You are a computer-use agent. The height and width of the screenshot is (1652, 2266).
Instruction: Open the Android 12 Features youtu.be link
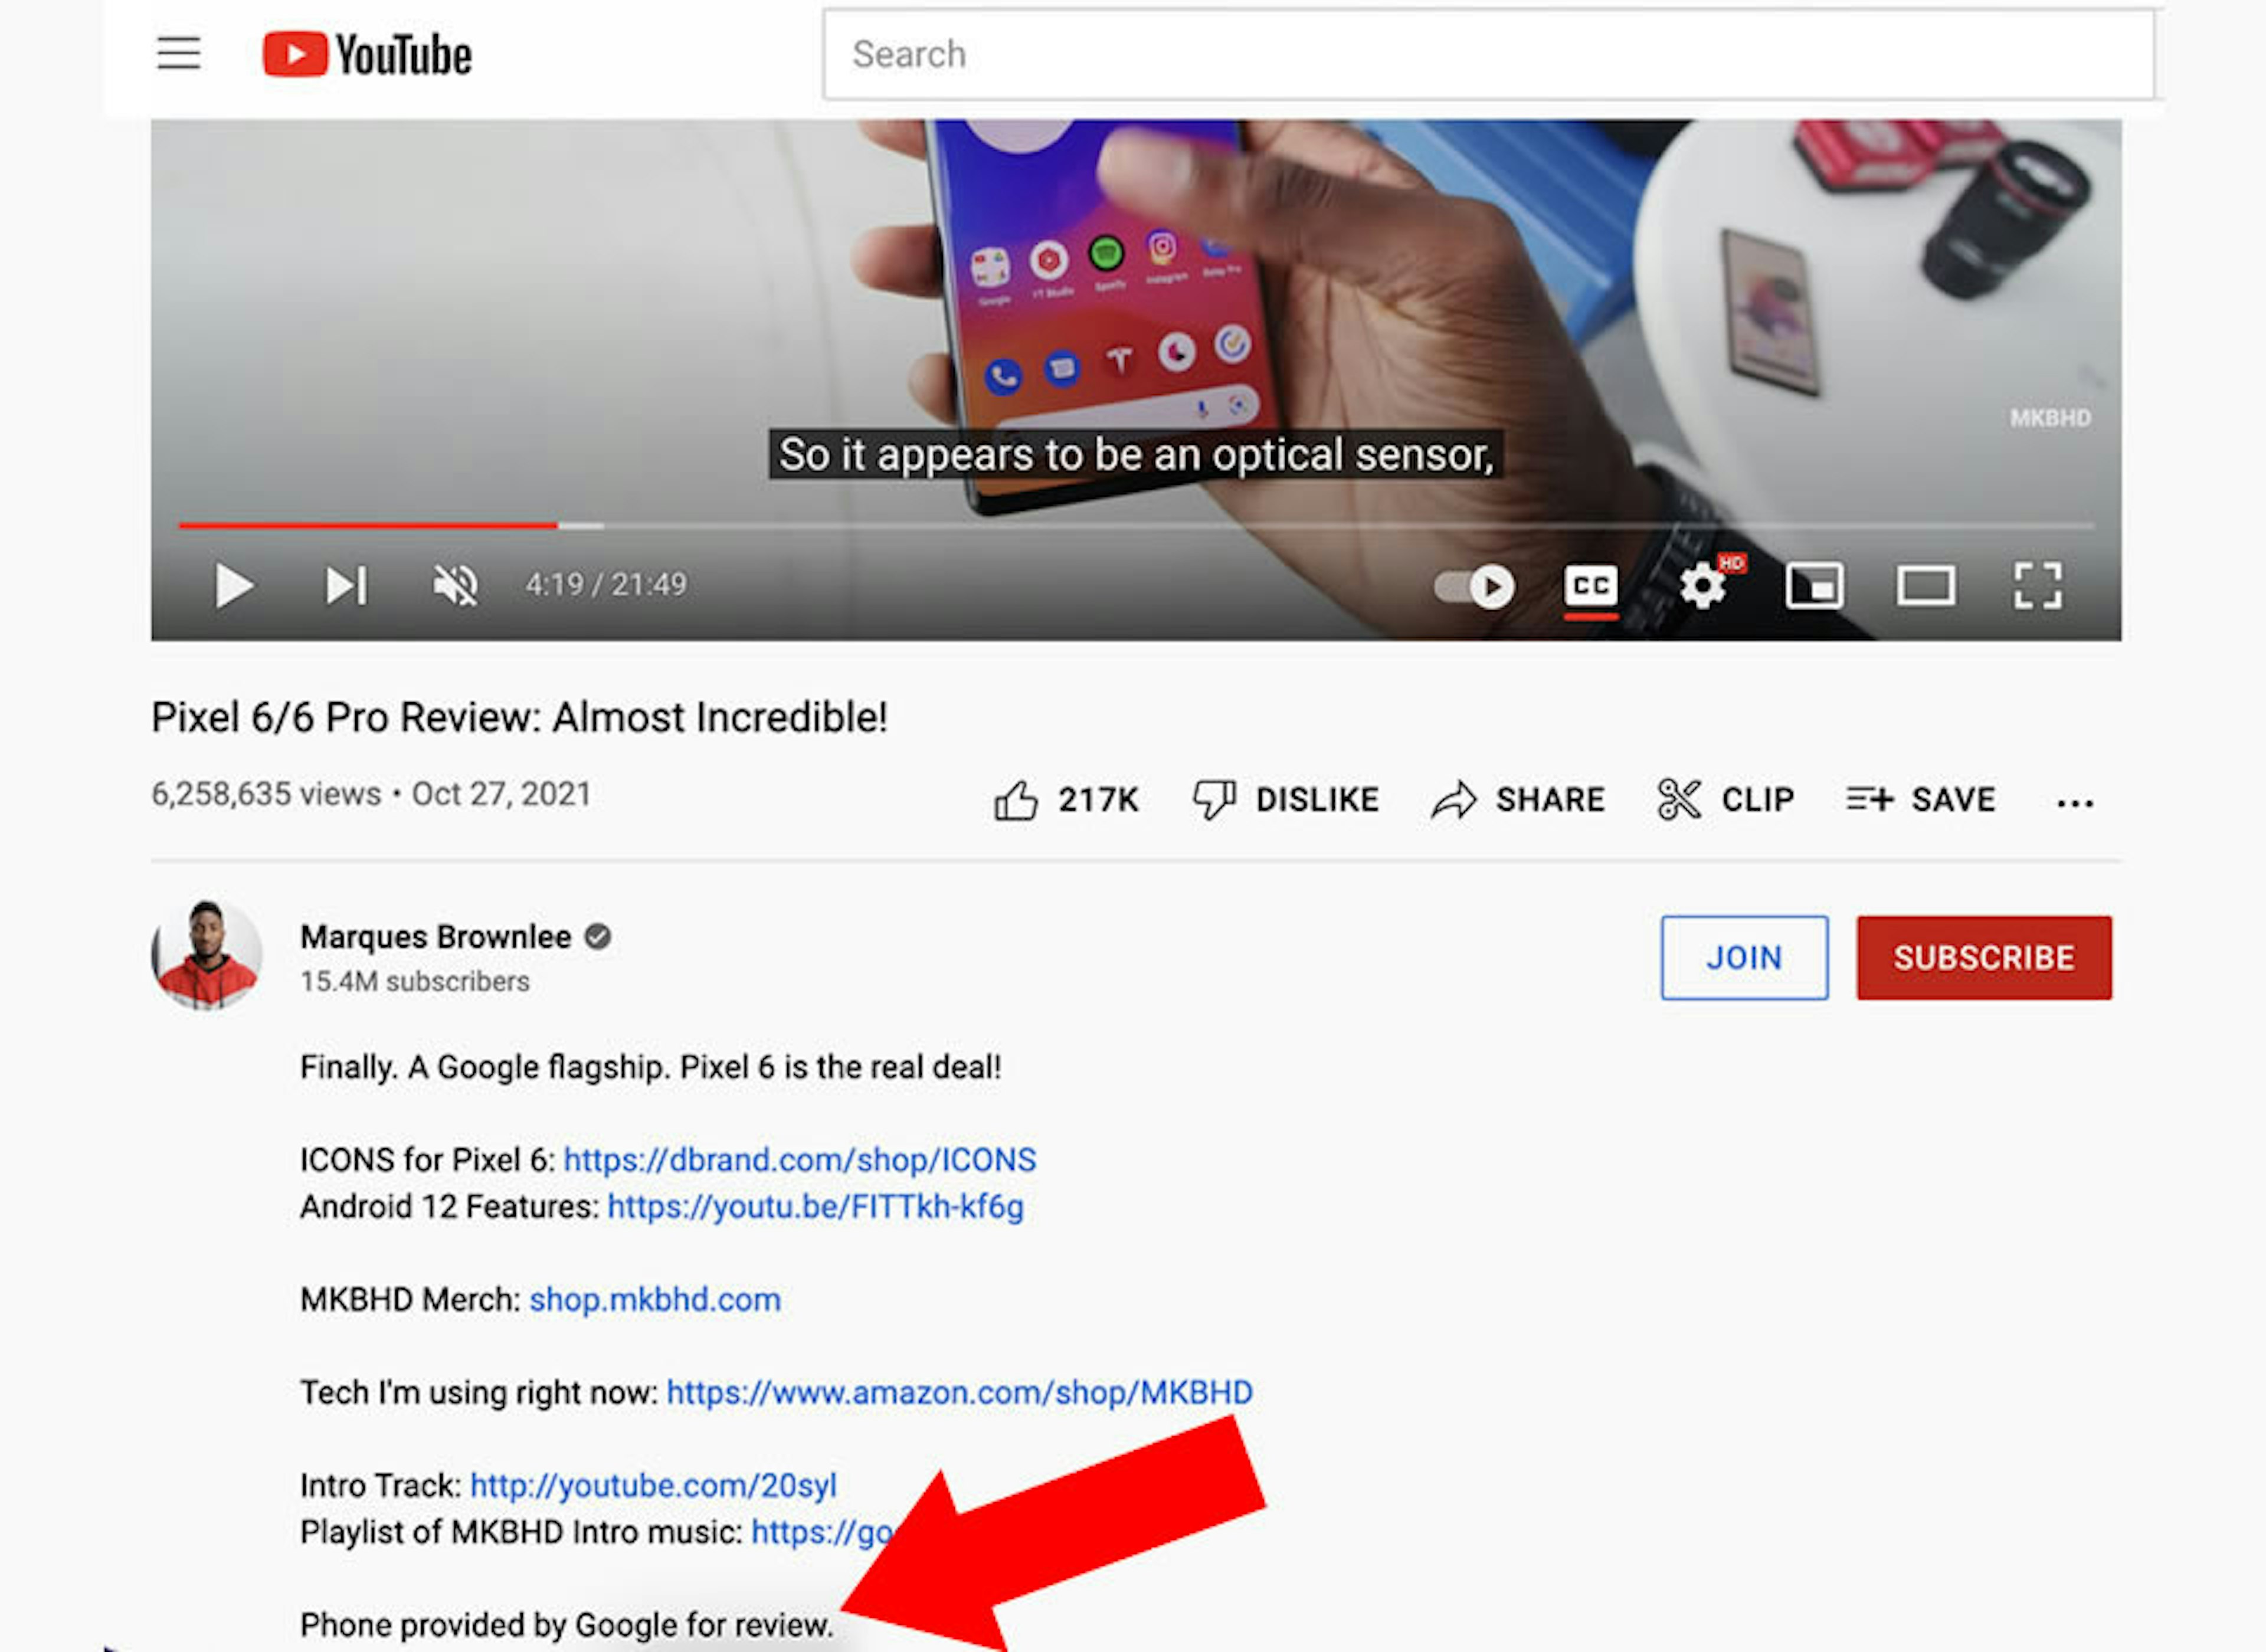coord(816,1207)
